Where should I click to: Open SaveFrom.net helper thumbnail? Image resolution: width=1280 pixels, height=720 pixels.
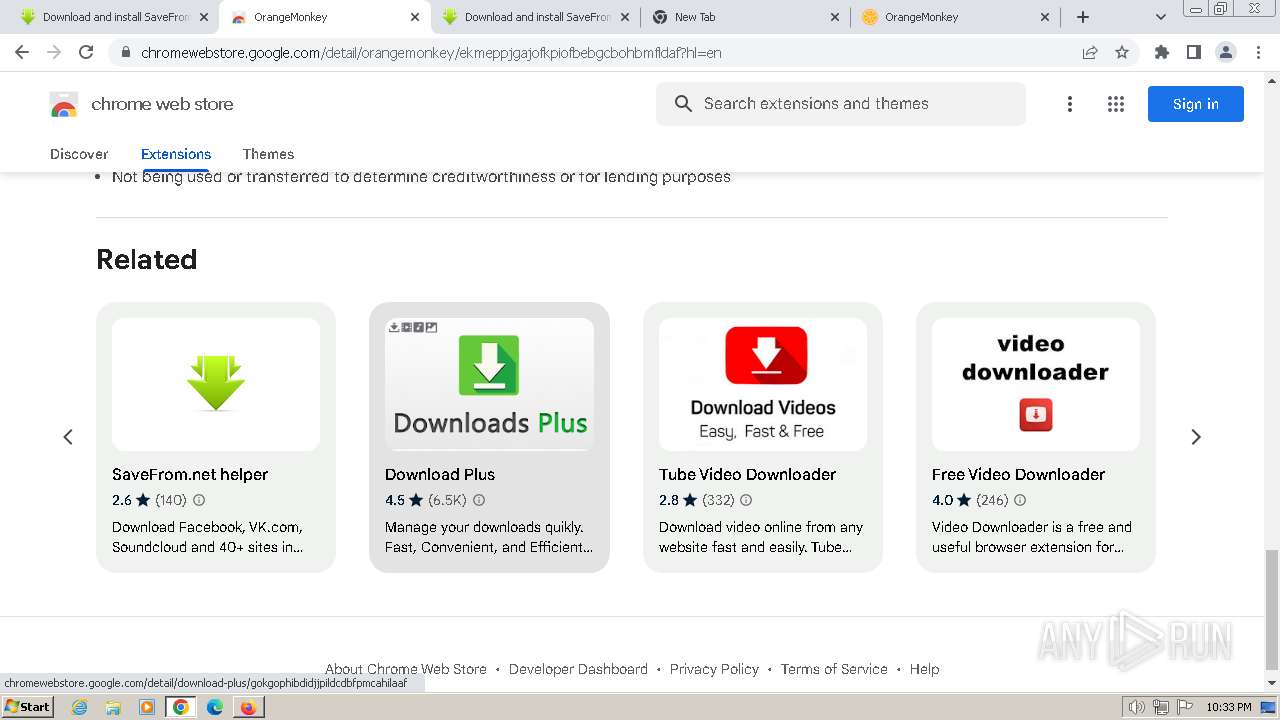(216, 384)
